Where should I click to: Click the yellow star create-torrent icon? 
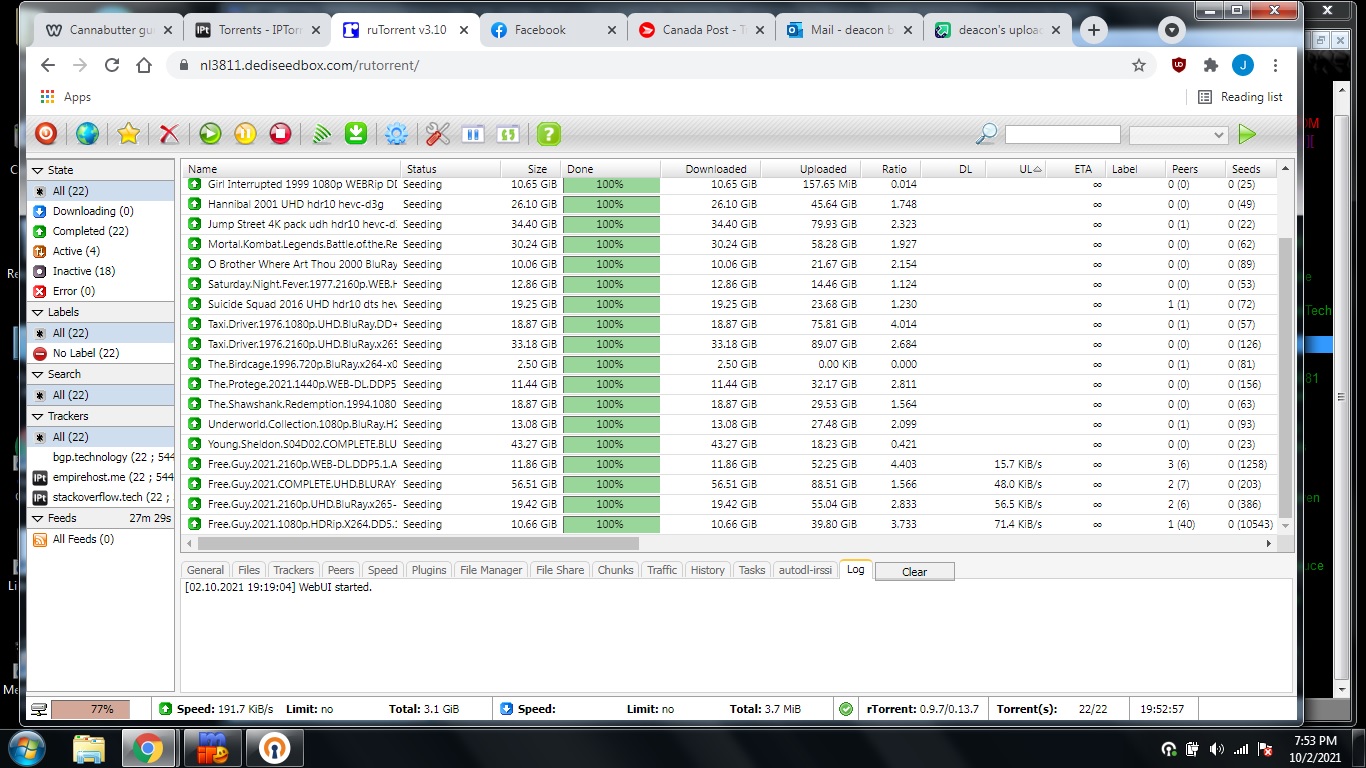click(x=128, y=133)
